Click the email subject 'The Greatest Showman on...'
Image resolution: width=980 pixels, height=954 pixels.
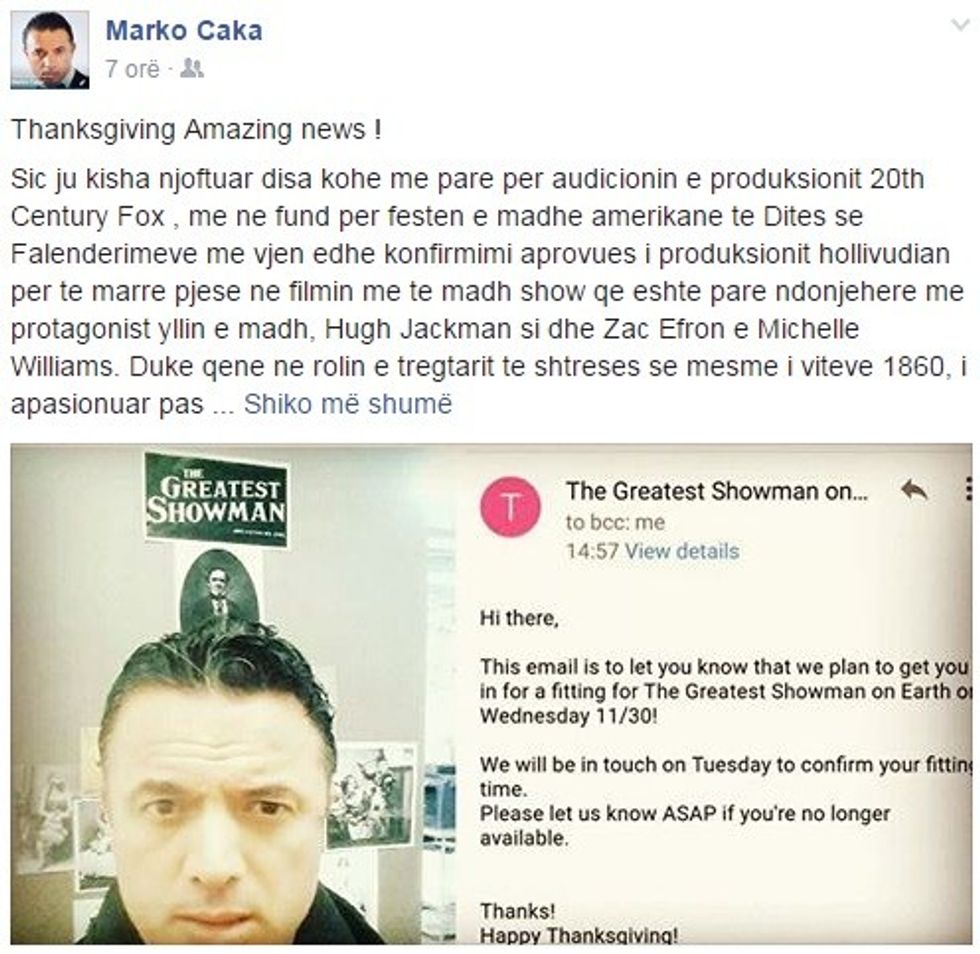[717, 491]
